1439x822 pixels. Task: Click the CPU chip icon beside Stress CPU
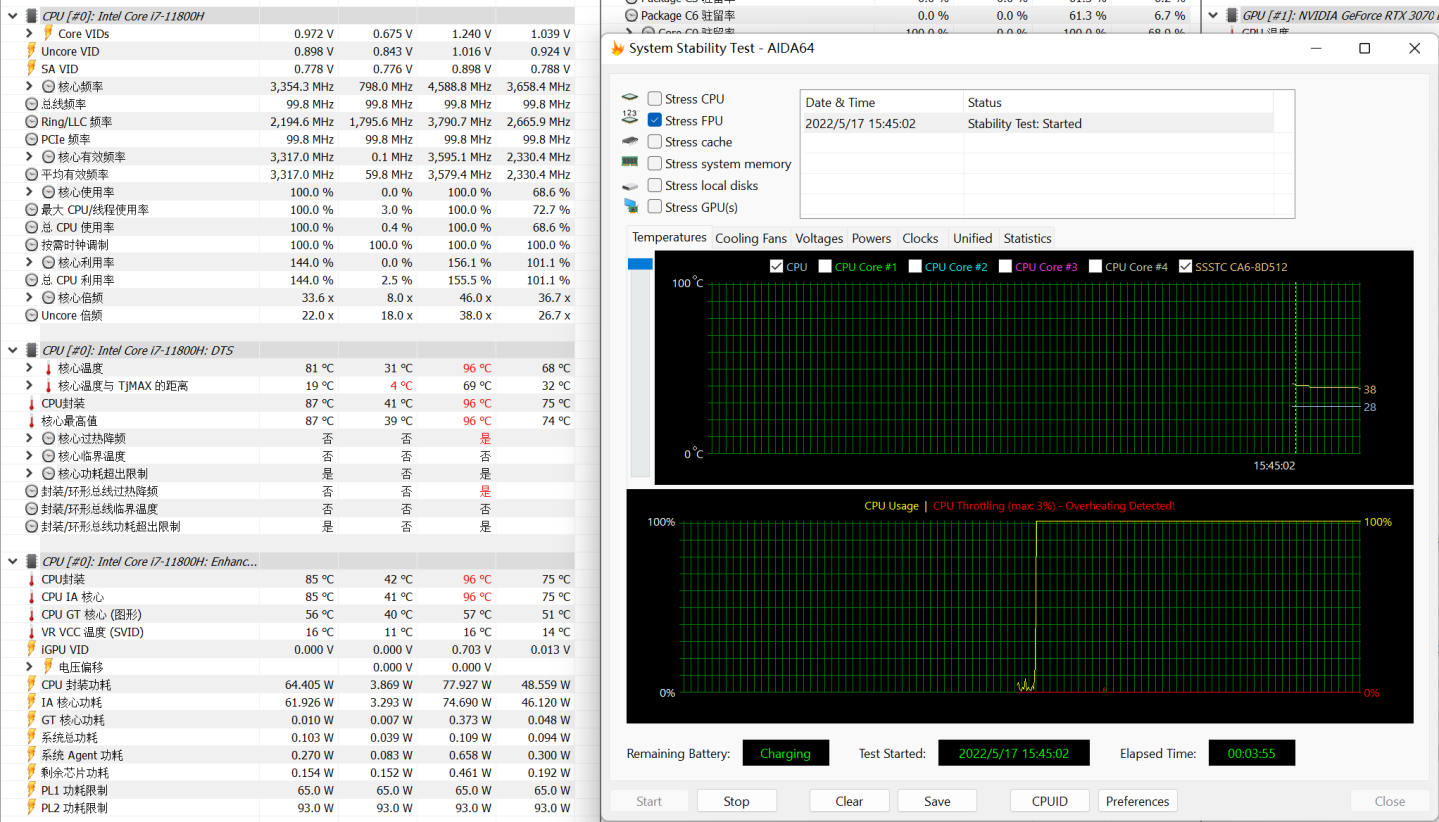(630, 99)
